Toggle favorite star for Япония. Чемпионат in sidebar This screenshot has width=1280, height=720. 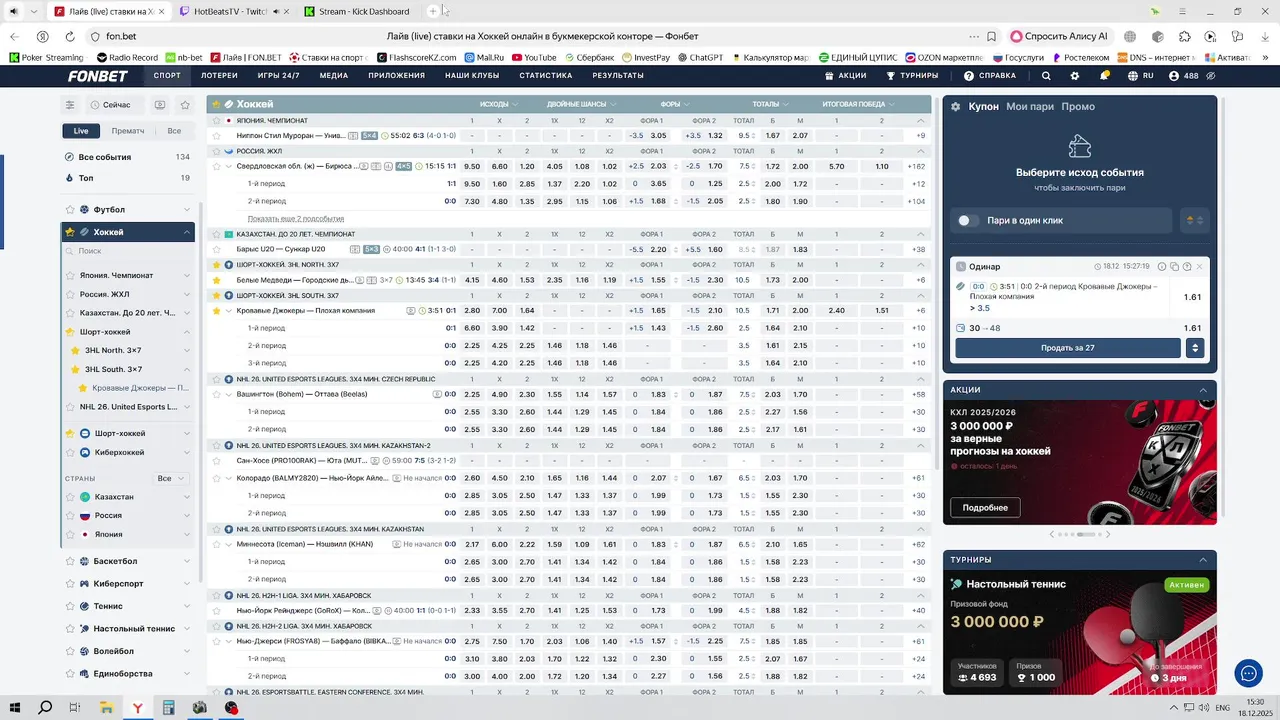coord(70,276)
